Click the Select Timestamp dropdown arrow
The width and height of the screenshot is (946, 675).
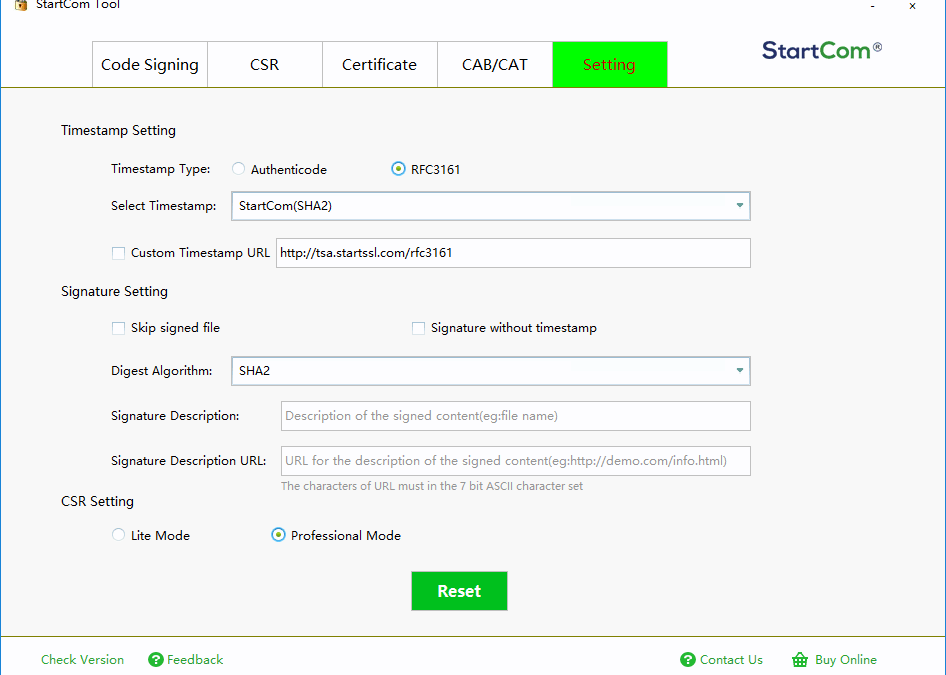click(740, 206)
